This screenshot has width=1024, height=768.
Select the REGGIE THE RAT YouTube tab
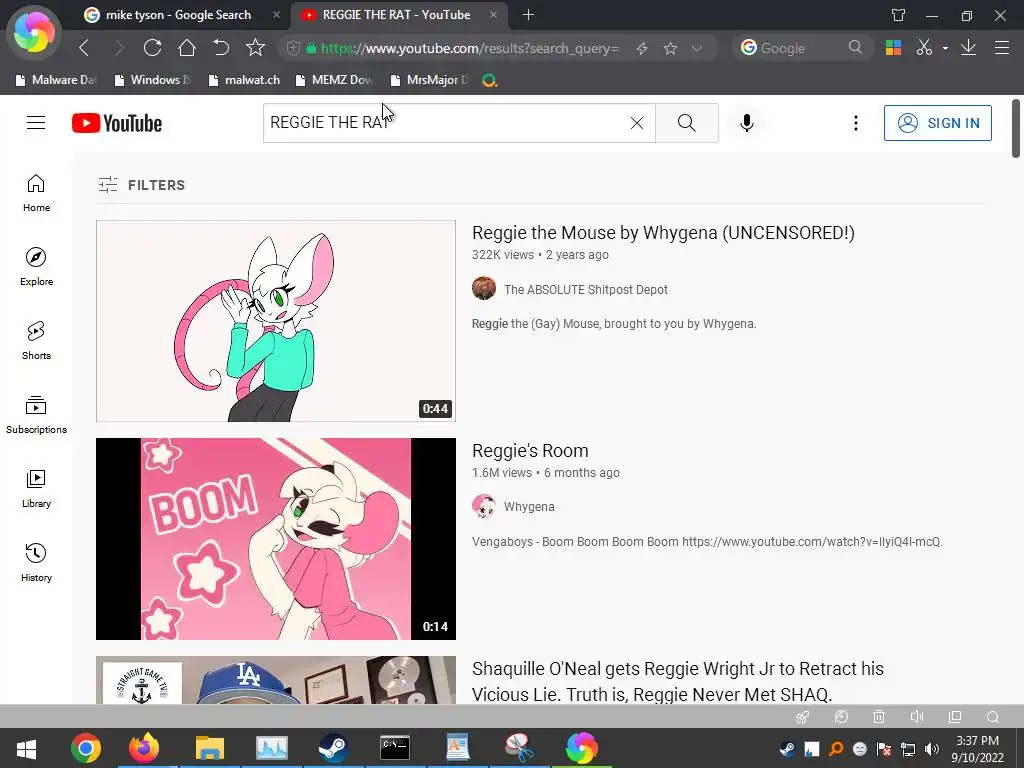(396, 14)
